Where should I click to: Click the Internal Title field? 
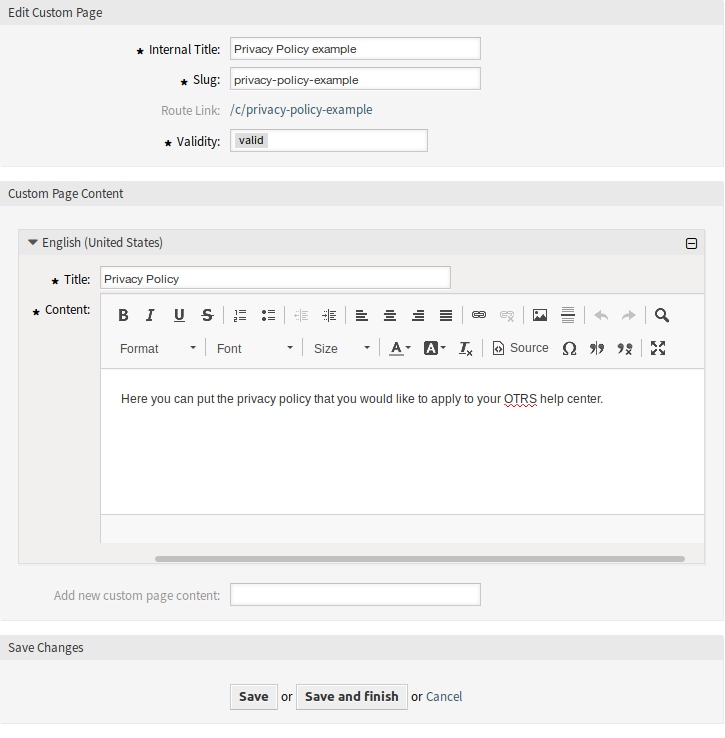(355, 49)
